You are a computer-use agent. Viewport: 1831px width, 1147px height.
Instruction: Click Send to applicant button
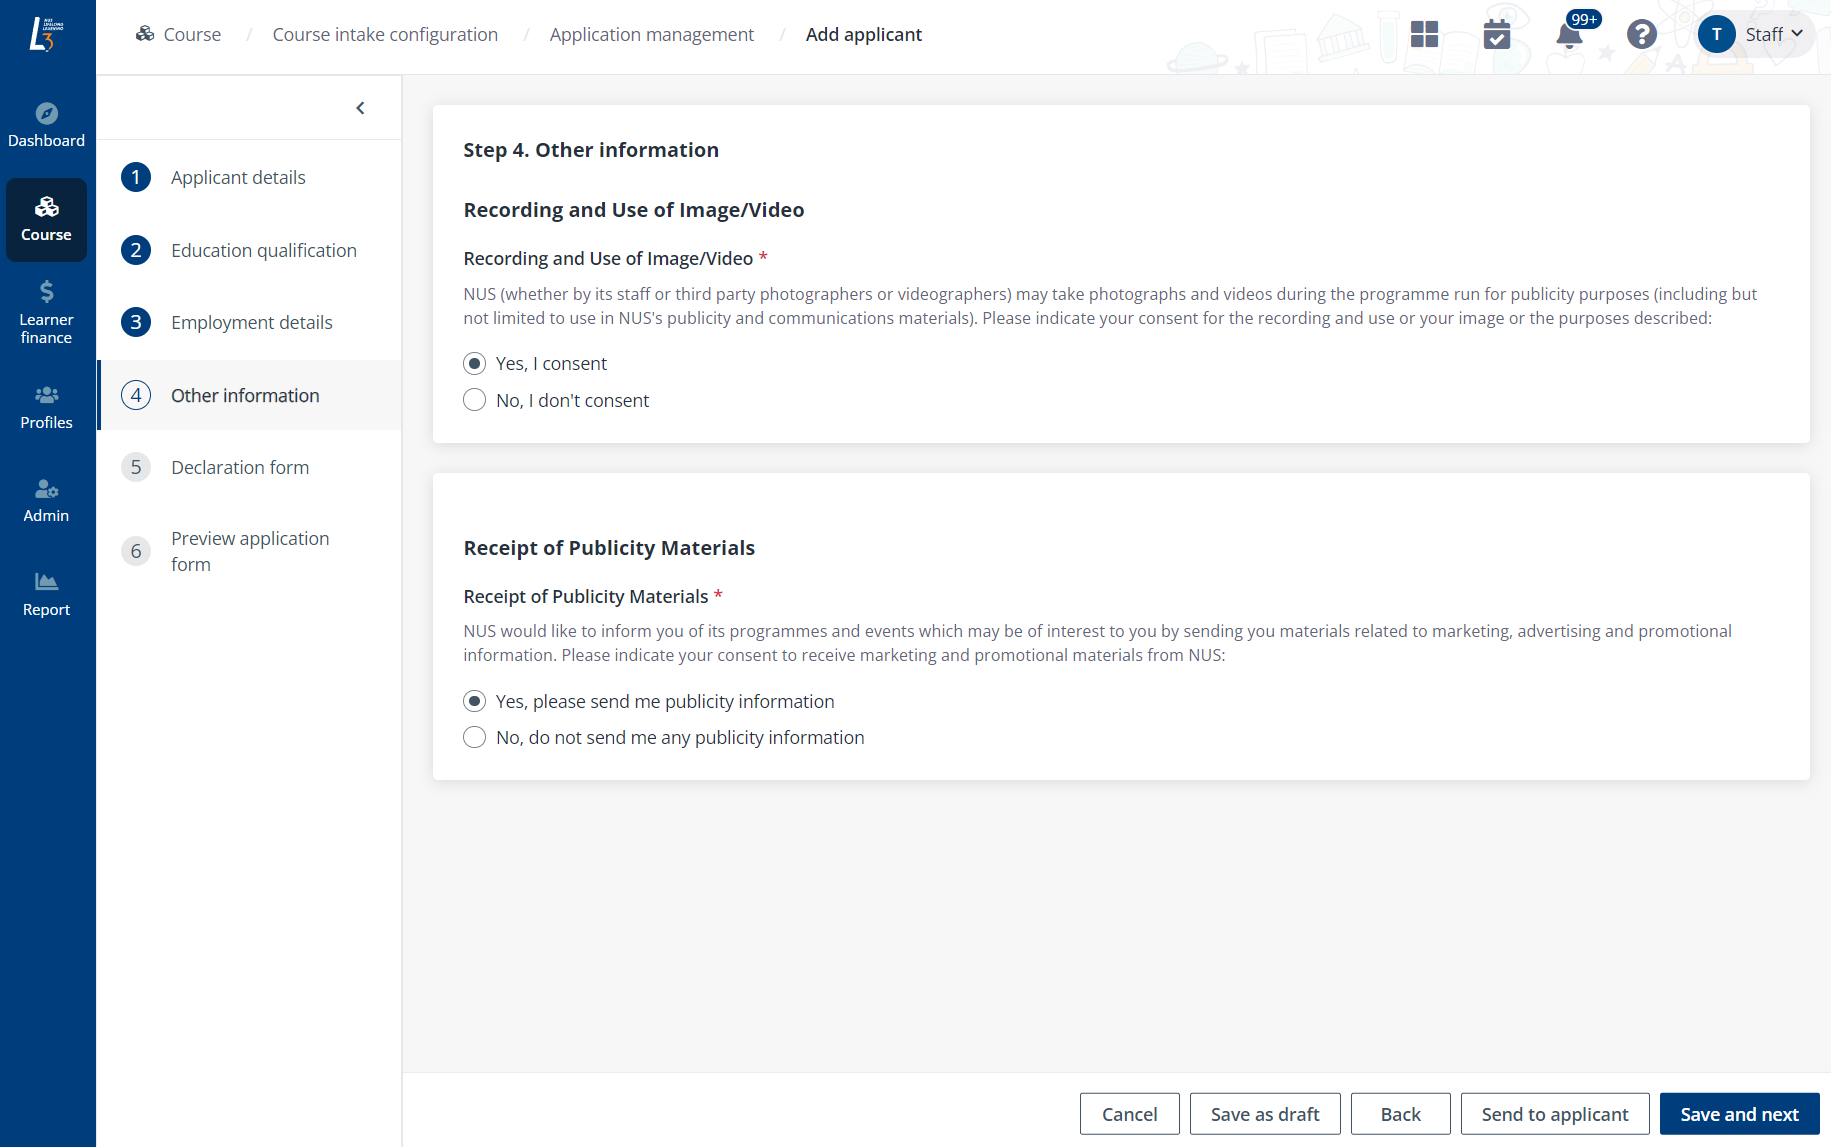[x=1554, y=1114]
